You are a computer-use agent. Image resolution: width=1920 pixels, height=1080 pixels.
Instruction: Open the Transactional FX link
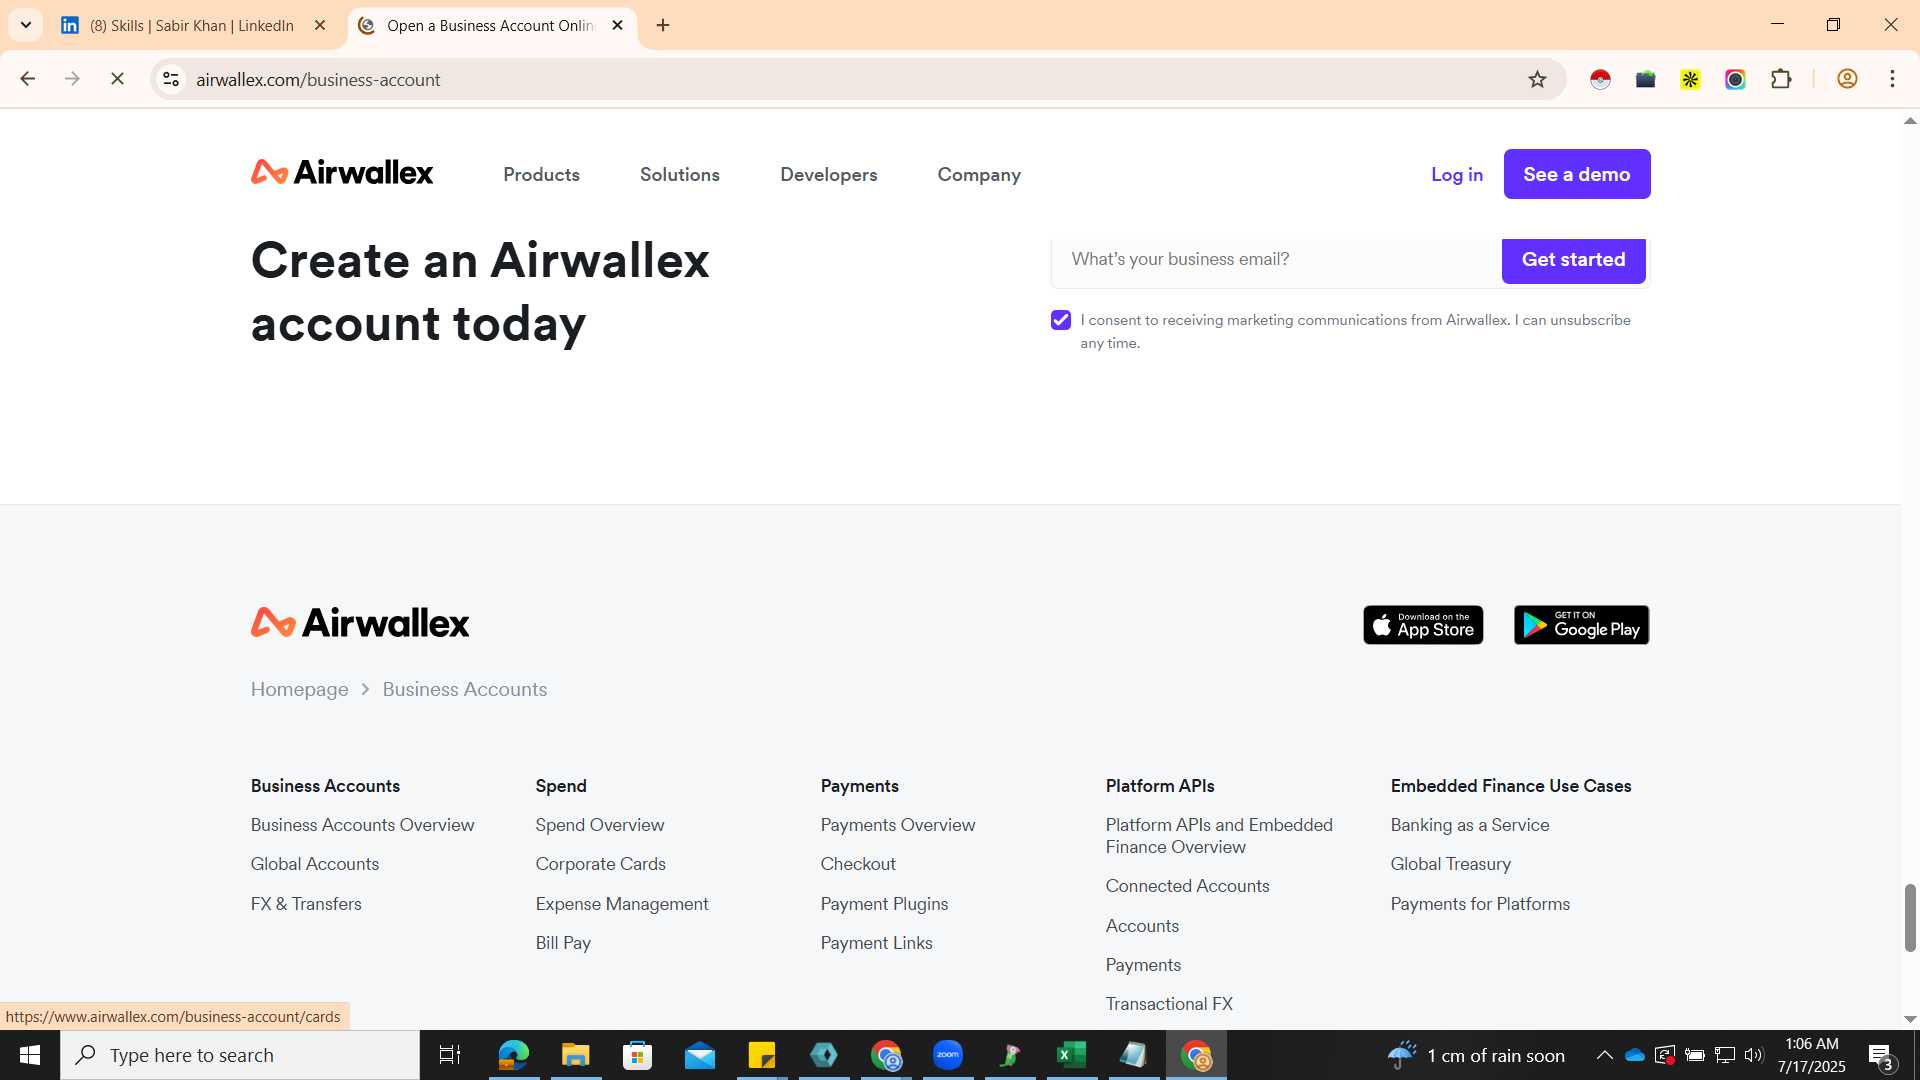click(1169, 1004)
